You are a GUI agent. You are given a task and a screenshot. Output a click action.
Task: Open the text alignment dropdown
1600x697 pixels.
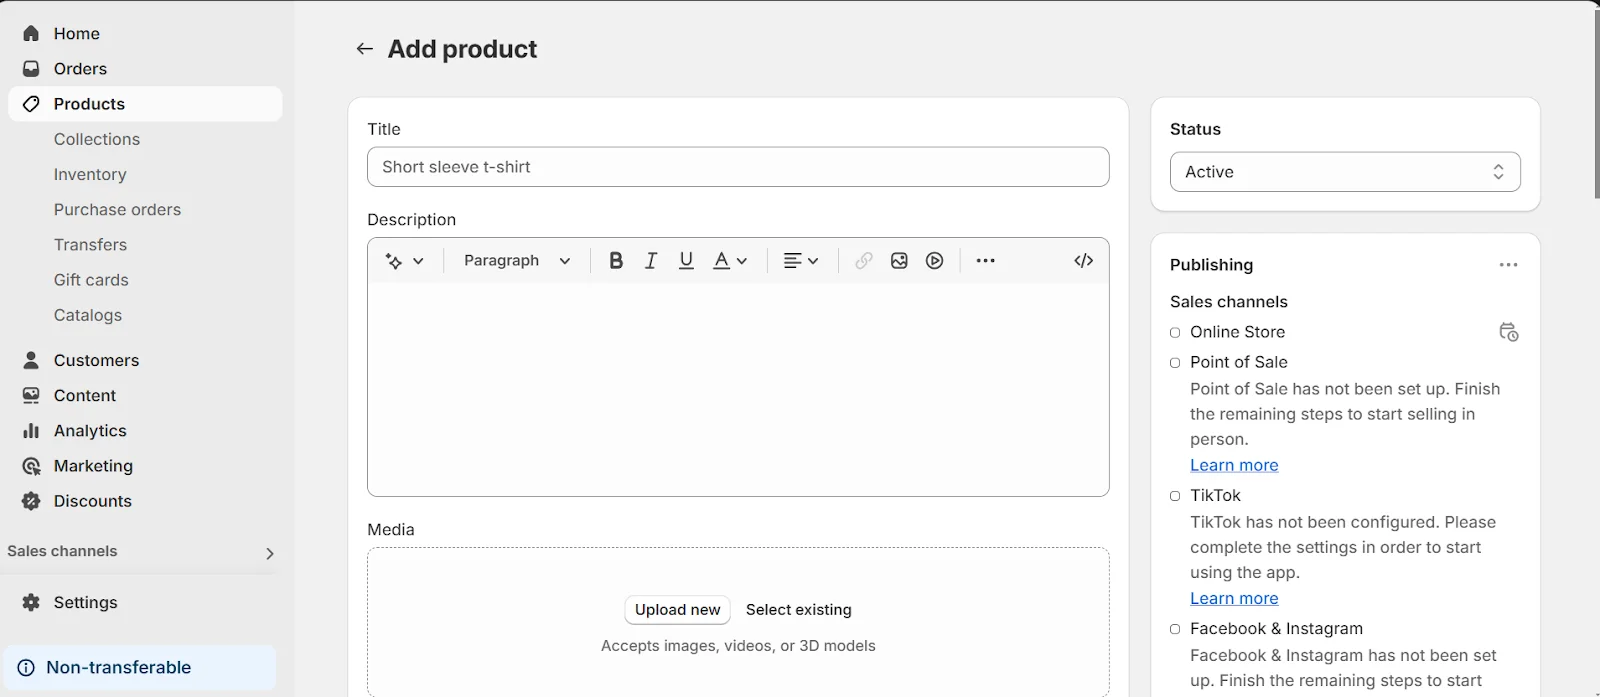[x=801, y=261]
